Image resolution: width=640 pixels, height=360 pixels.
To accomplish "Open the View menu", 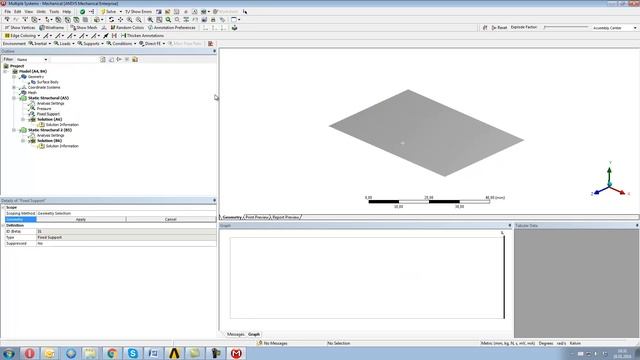I will point(29,12).
